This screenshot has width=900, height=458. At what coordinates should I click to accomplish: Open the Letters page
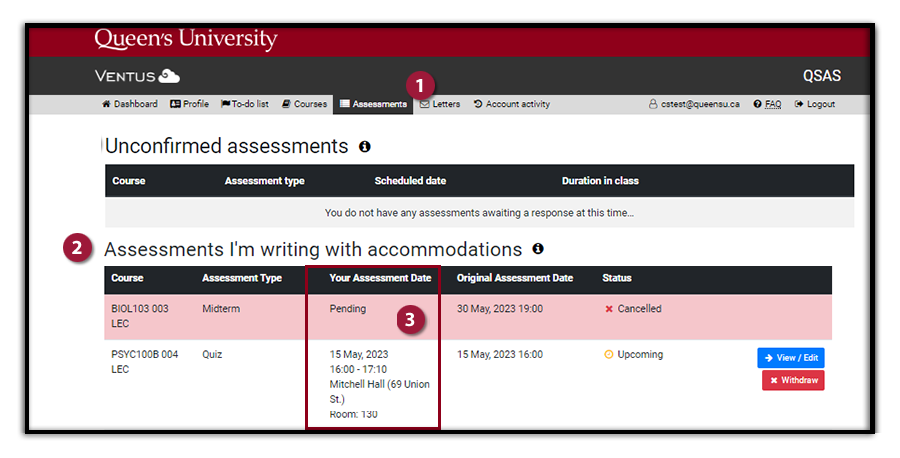440,104
